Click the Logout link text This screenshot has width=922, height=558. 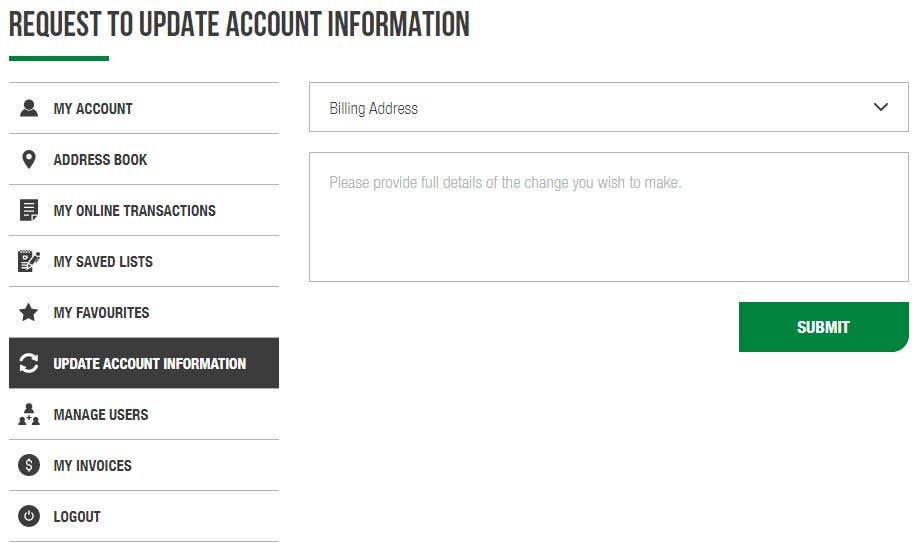pos(77,517)
